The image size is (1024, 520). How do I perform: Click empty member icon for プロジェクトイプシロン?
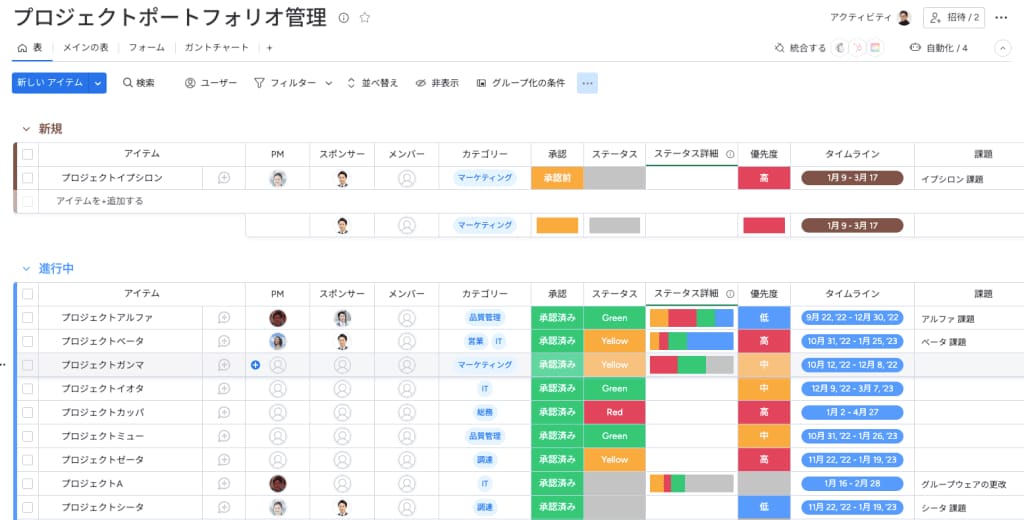[407, 178]
